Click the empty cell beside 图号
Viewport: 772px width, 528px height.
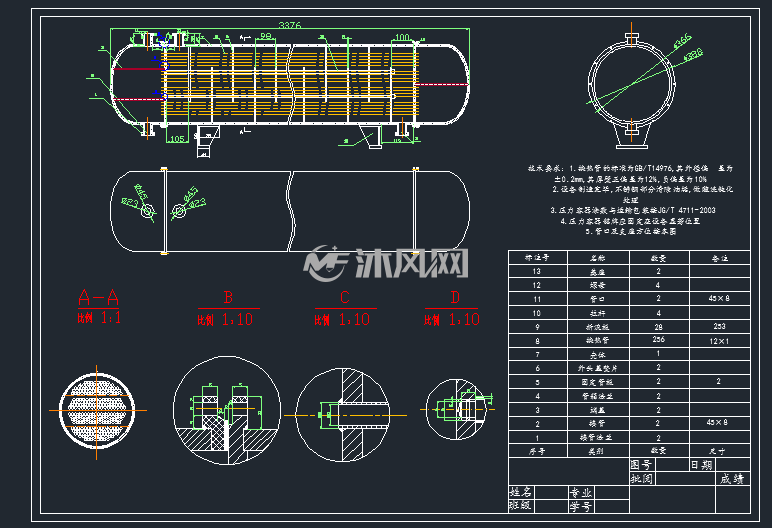pos(672,464)
